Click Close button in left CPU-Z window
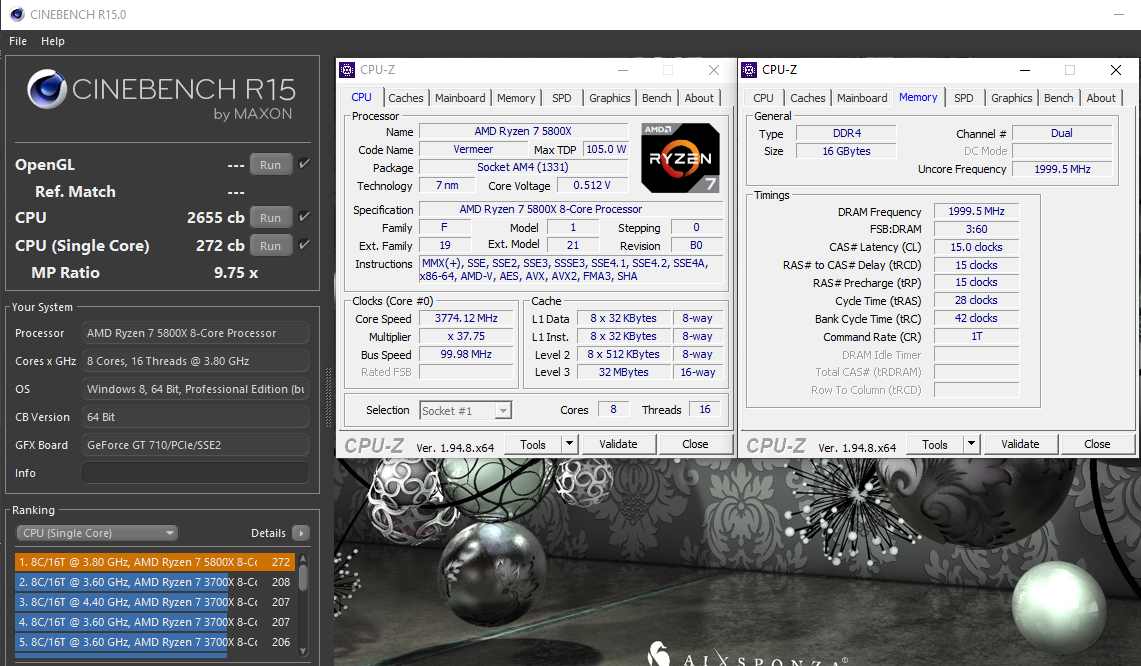 tap(695, 444)
